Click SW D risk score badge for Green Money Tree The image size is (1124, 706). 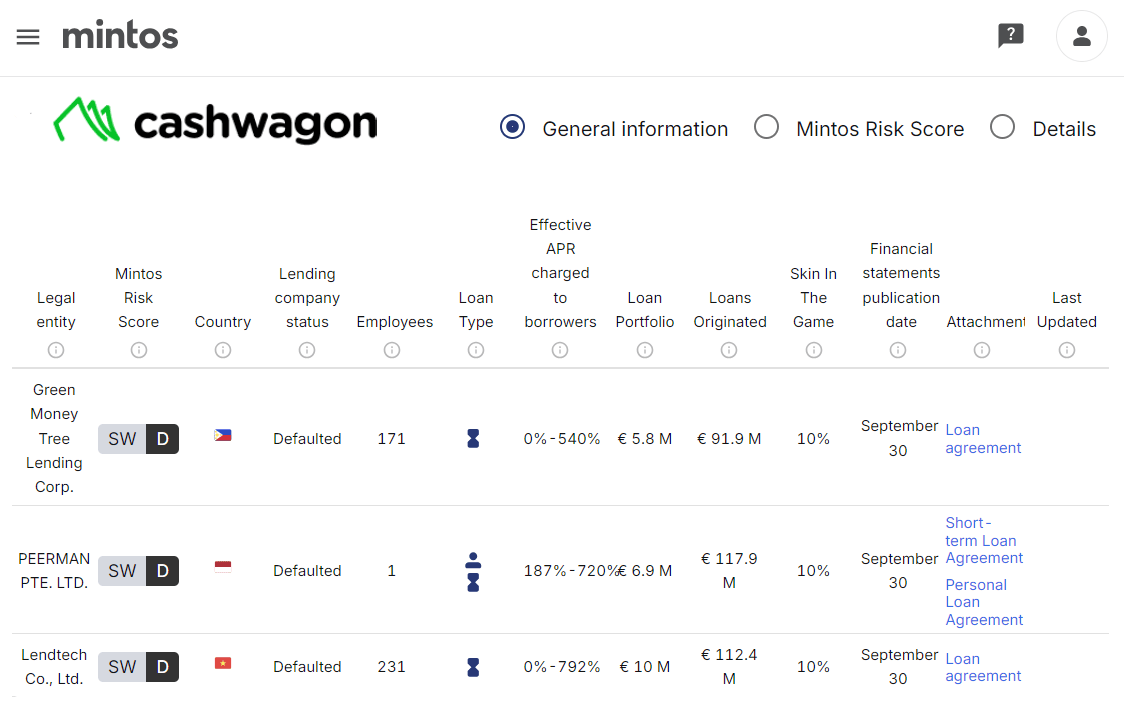pos(138,439)
